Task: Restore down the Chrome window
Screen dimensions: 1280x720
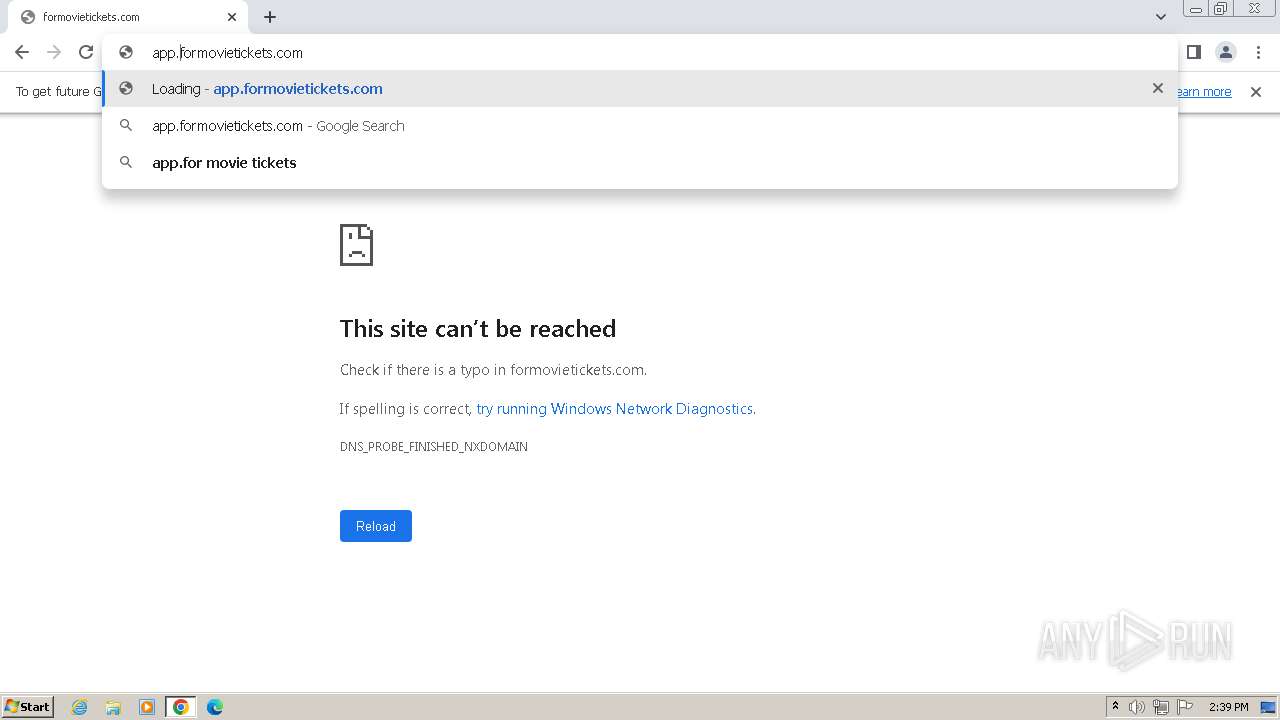Action: 1221,8
